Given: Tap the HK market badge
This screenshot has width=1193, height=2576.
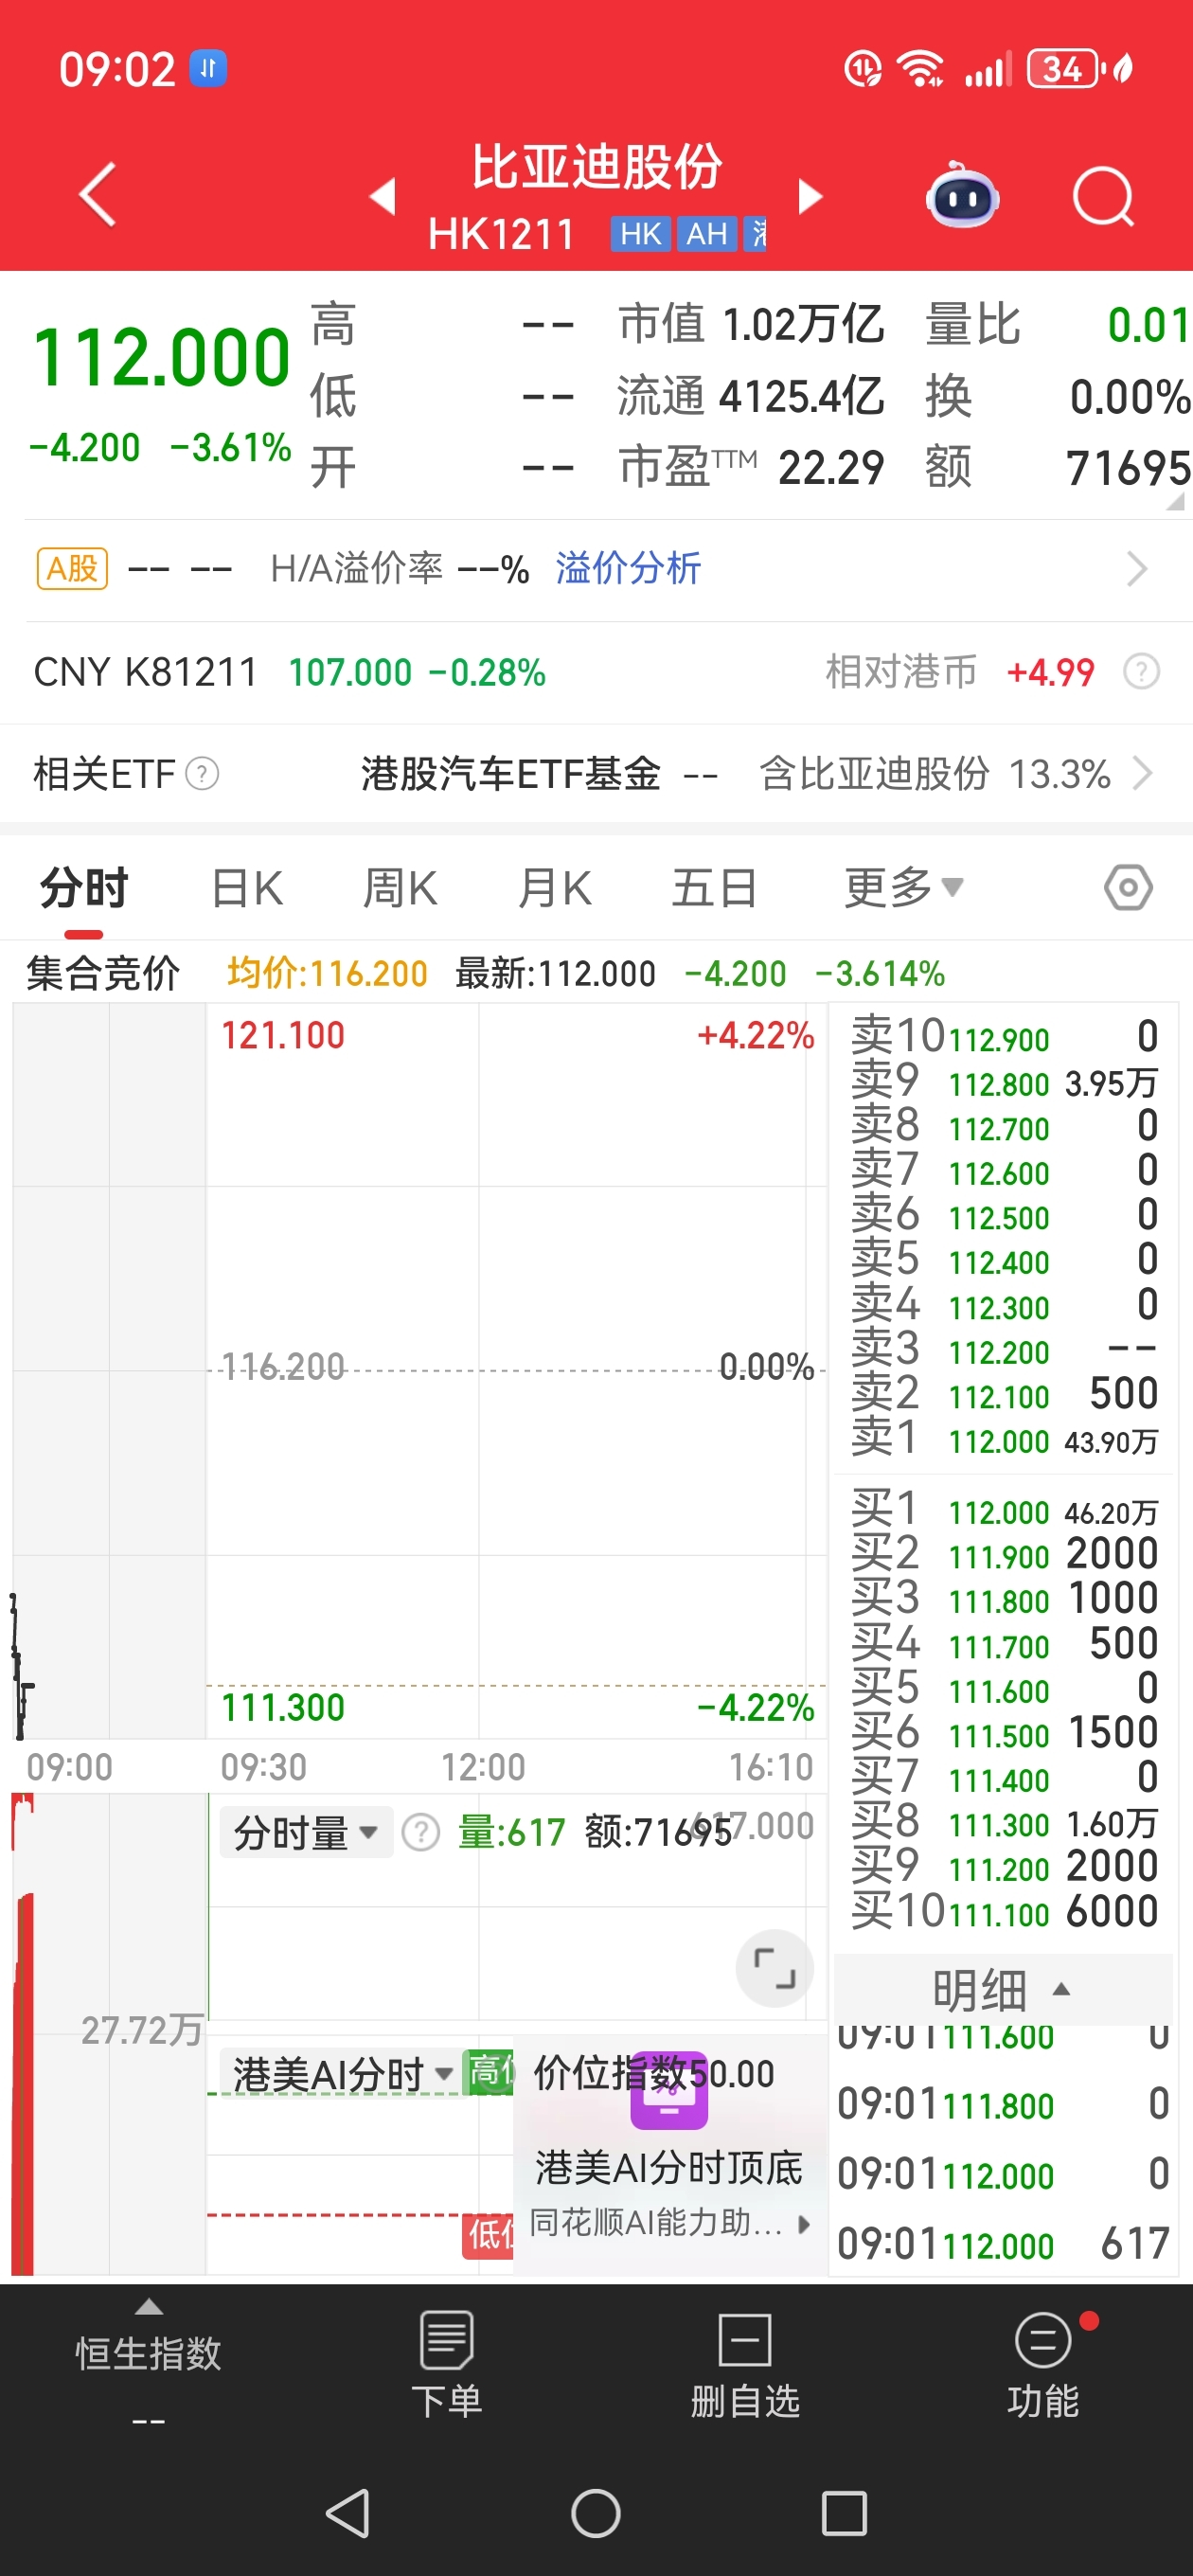Looking at the screenshot, I should click(x=640, y=234).
